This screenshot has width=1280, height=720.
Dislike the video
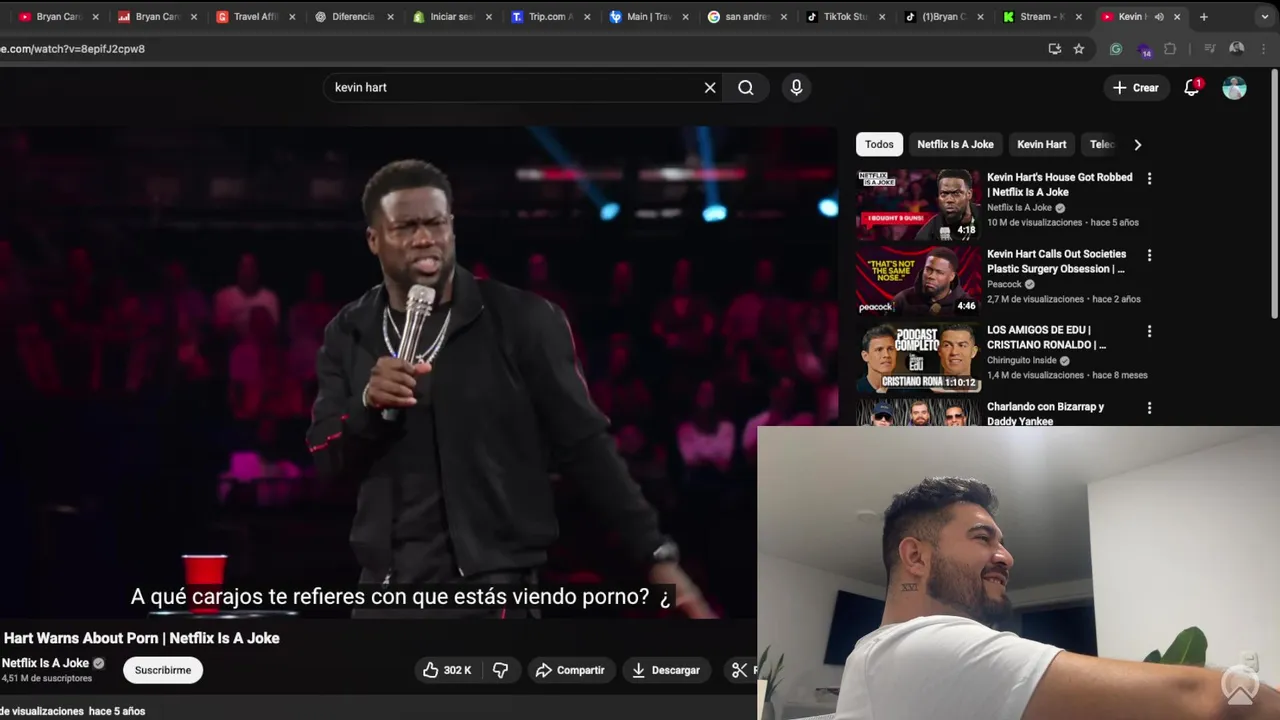coord(501,670)
